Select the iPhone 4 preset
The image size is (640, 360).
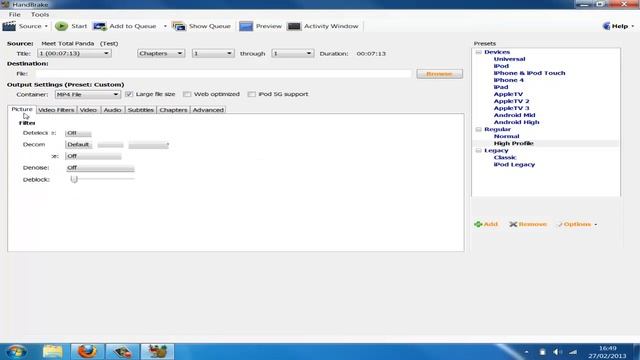point(509,80)
